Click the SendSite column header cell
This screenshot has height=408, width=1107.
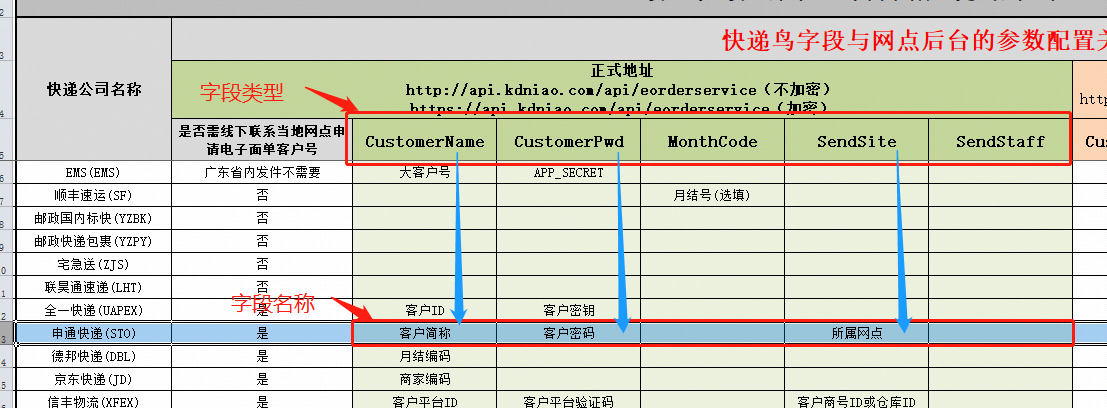(856, 141)
